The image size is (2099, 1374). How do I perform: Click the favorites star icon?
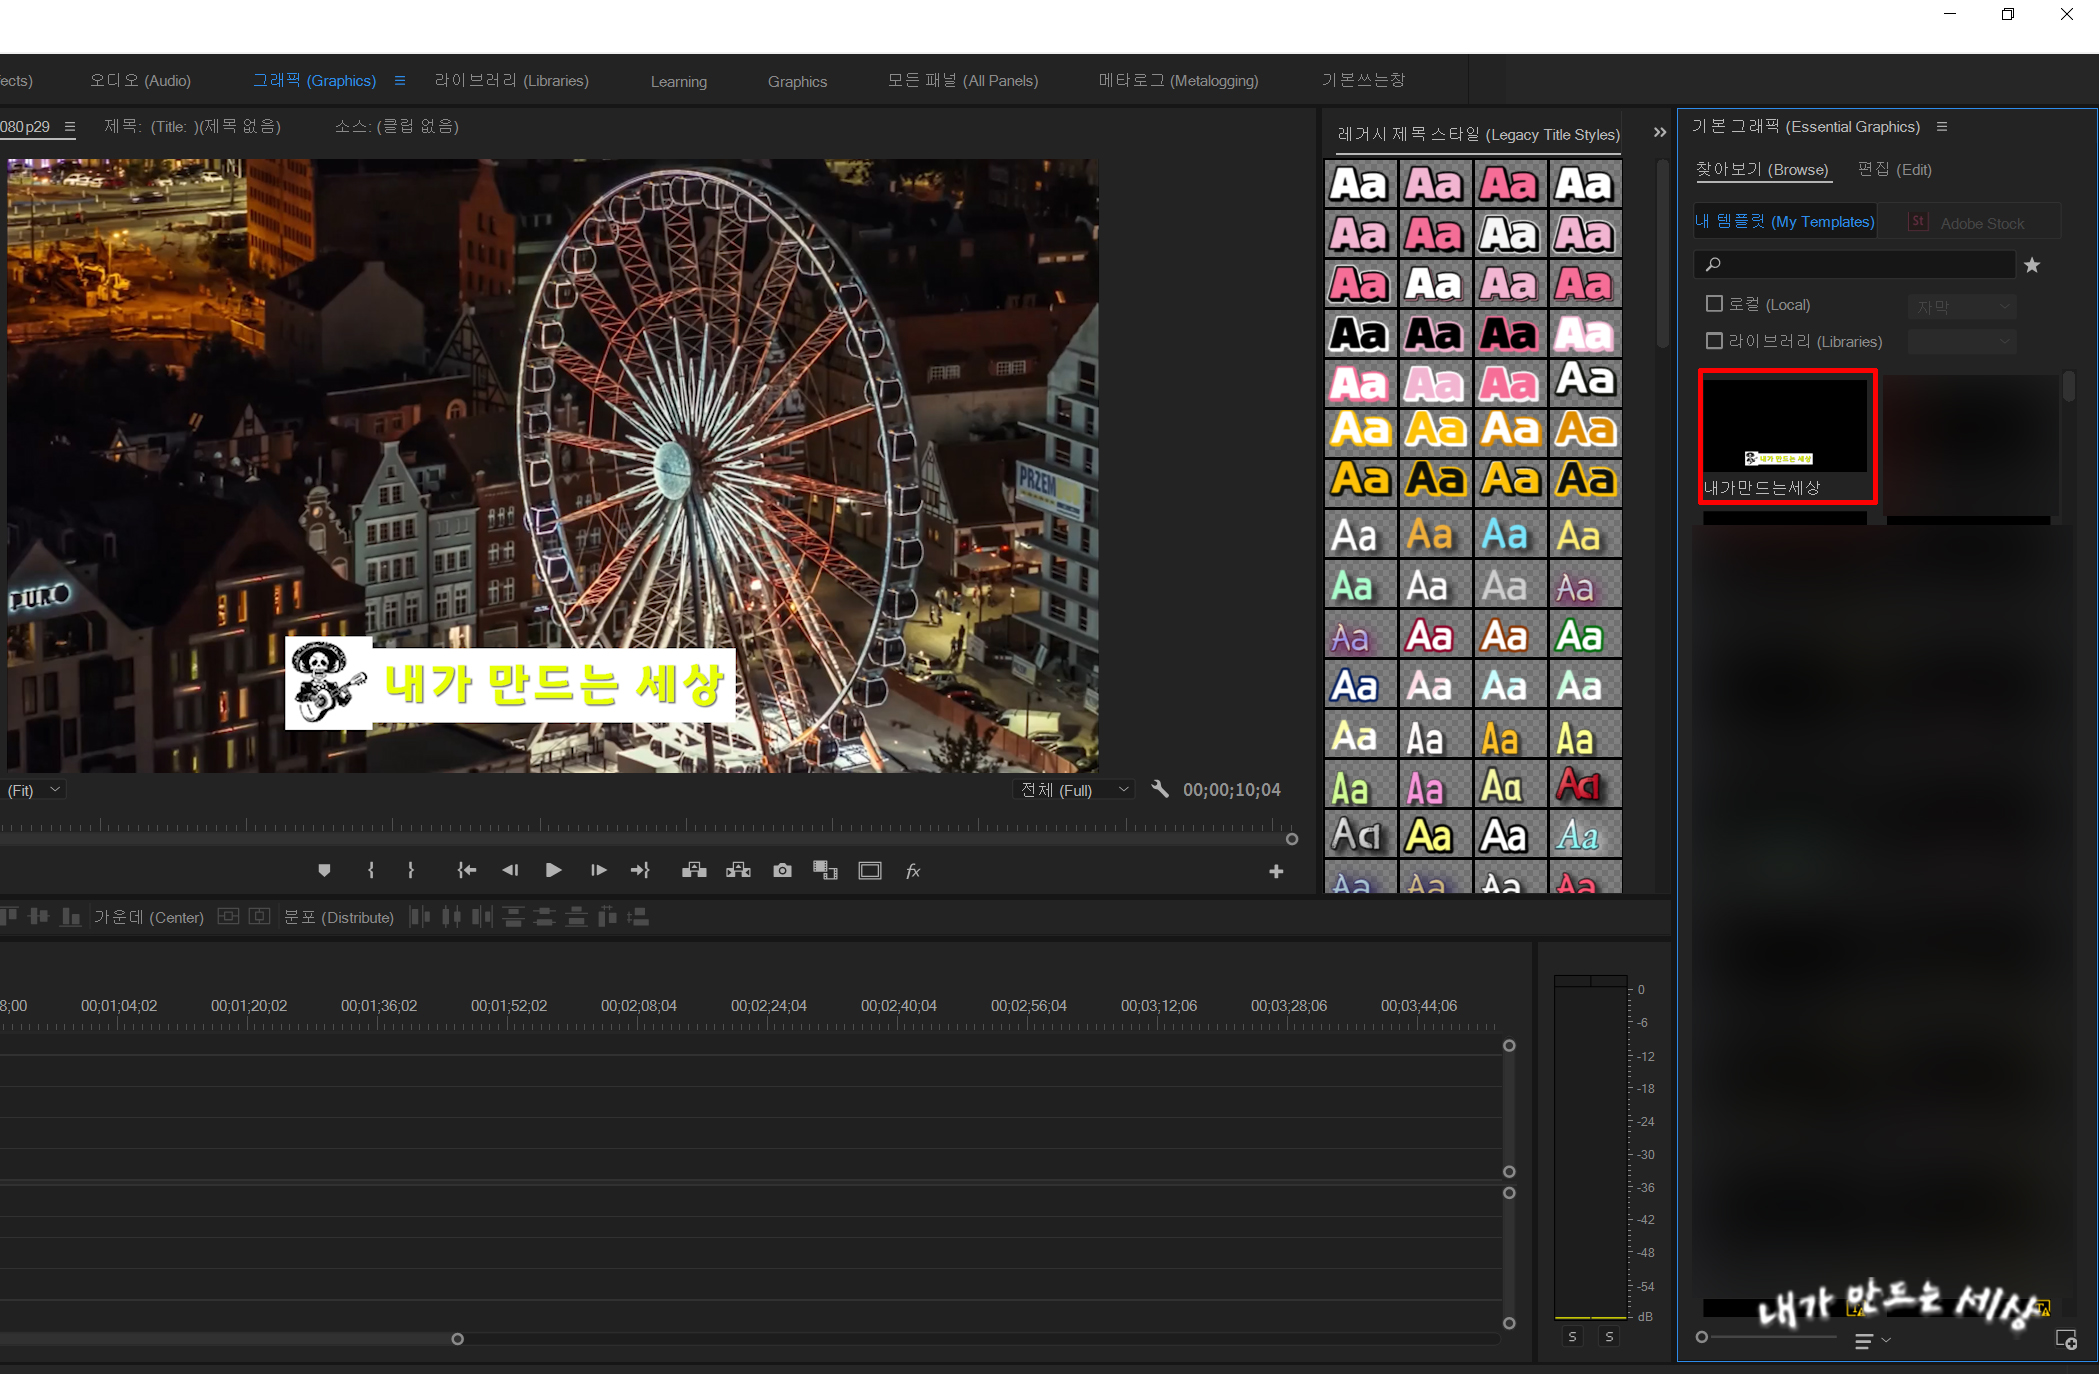pyautogui.click(x=2032, y=265)
